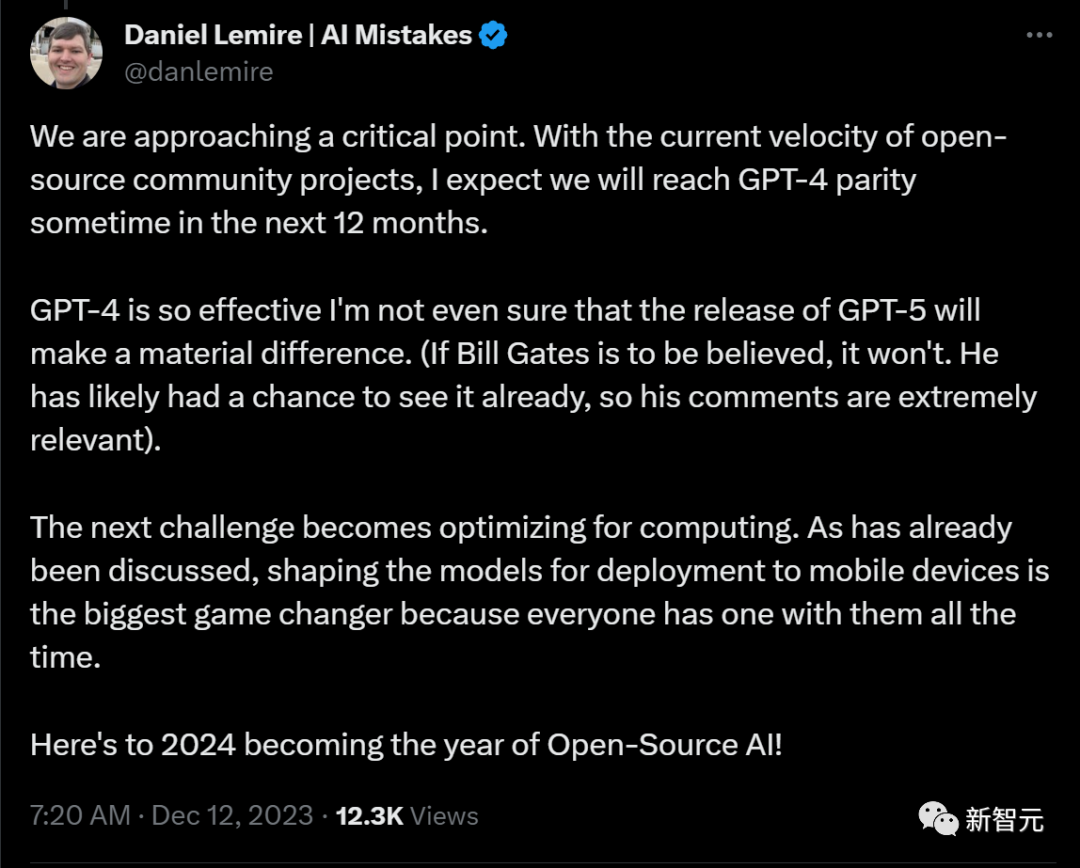This screenshot has height=868, width=1080.
Task: Click the @danlemire handle
Action: [x=198, y=72]
